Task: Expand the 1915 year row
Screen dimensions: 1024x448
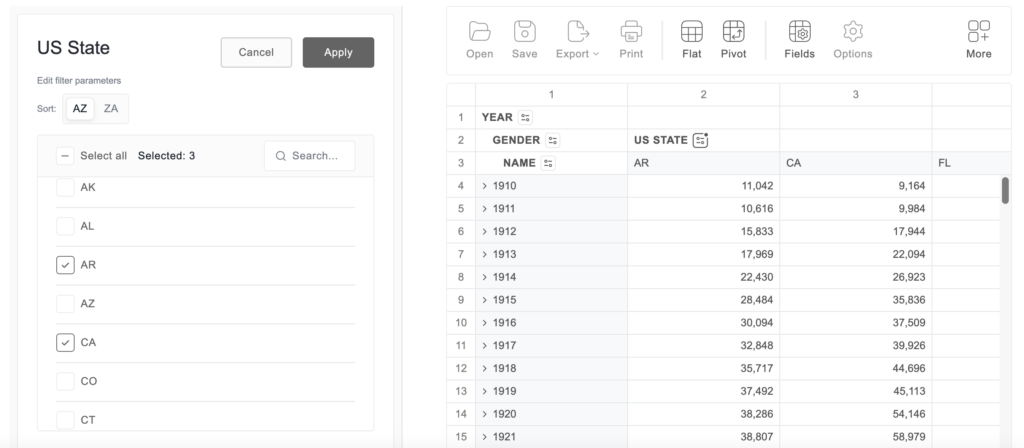Action: click(x=485, y=300)
